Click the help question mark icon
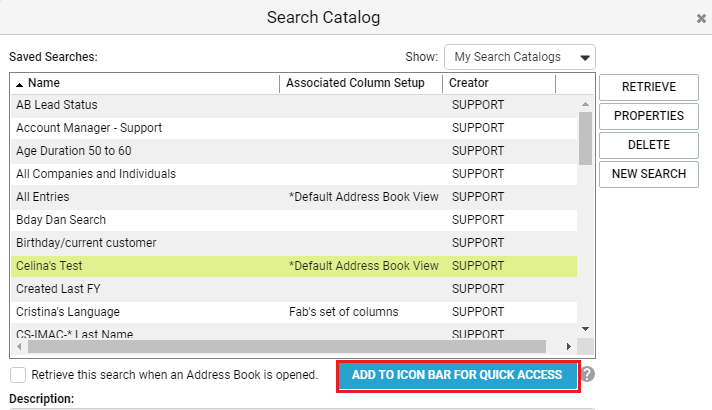 [x=587, y=375]
